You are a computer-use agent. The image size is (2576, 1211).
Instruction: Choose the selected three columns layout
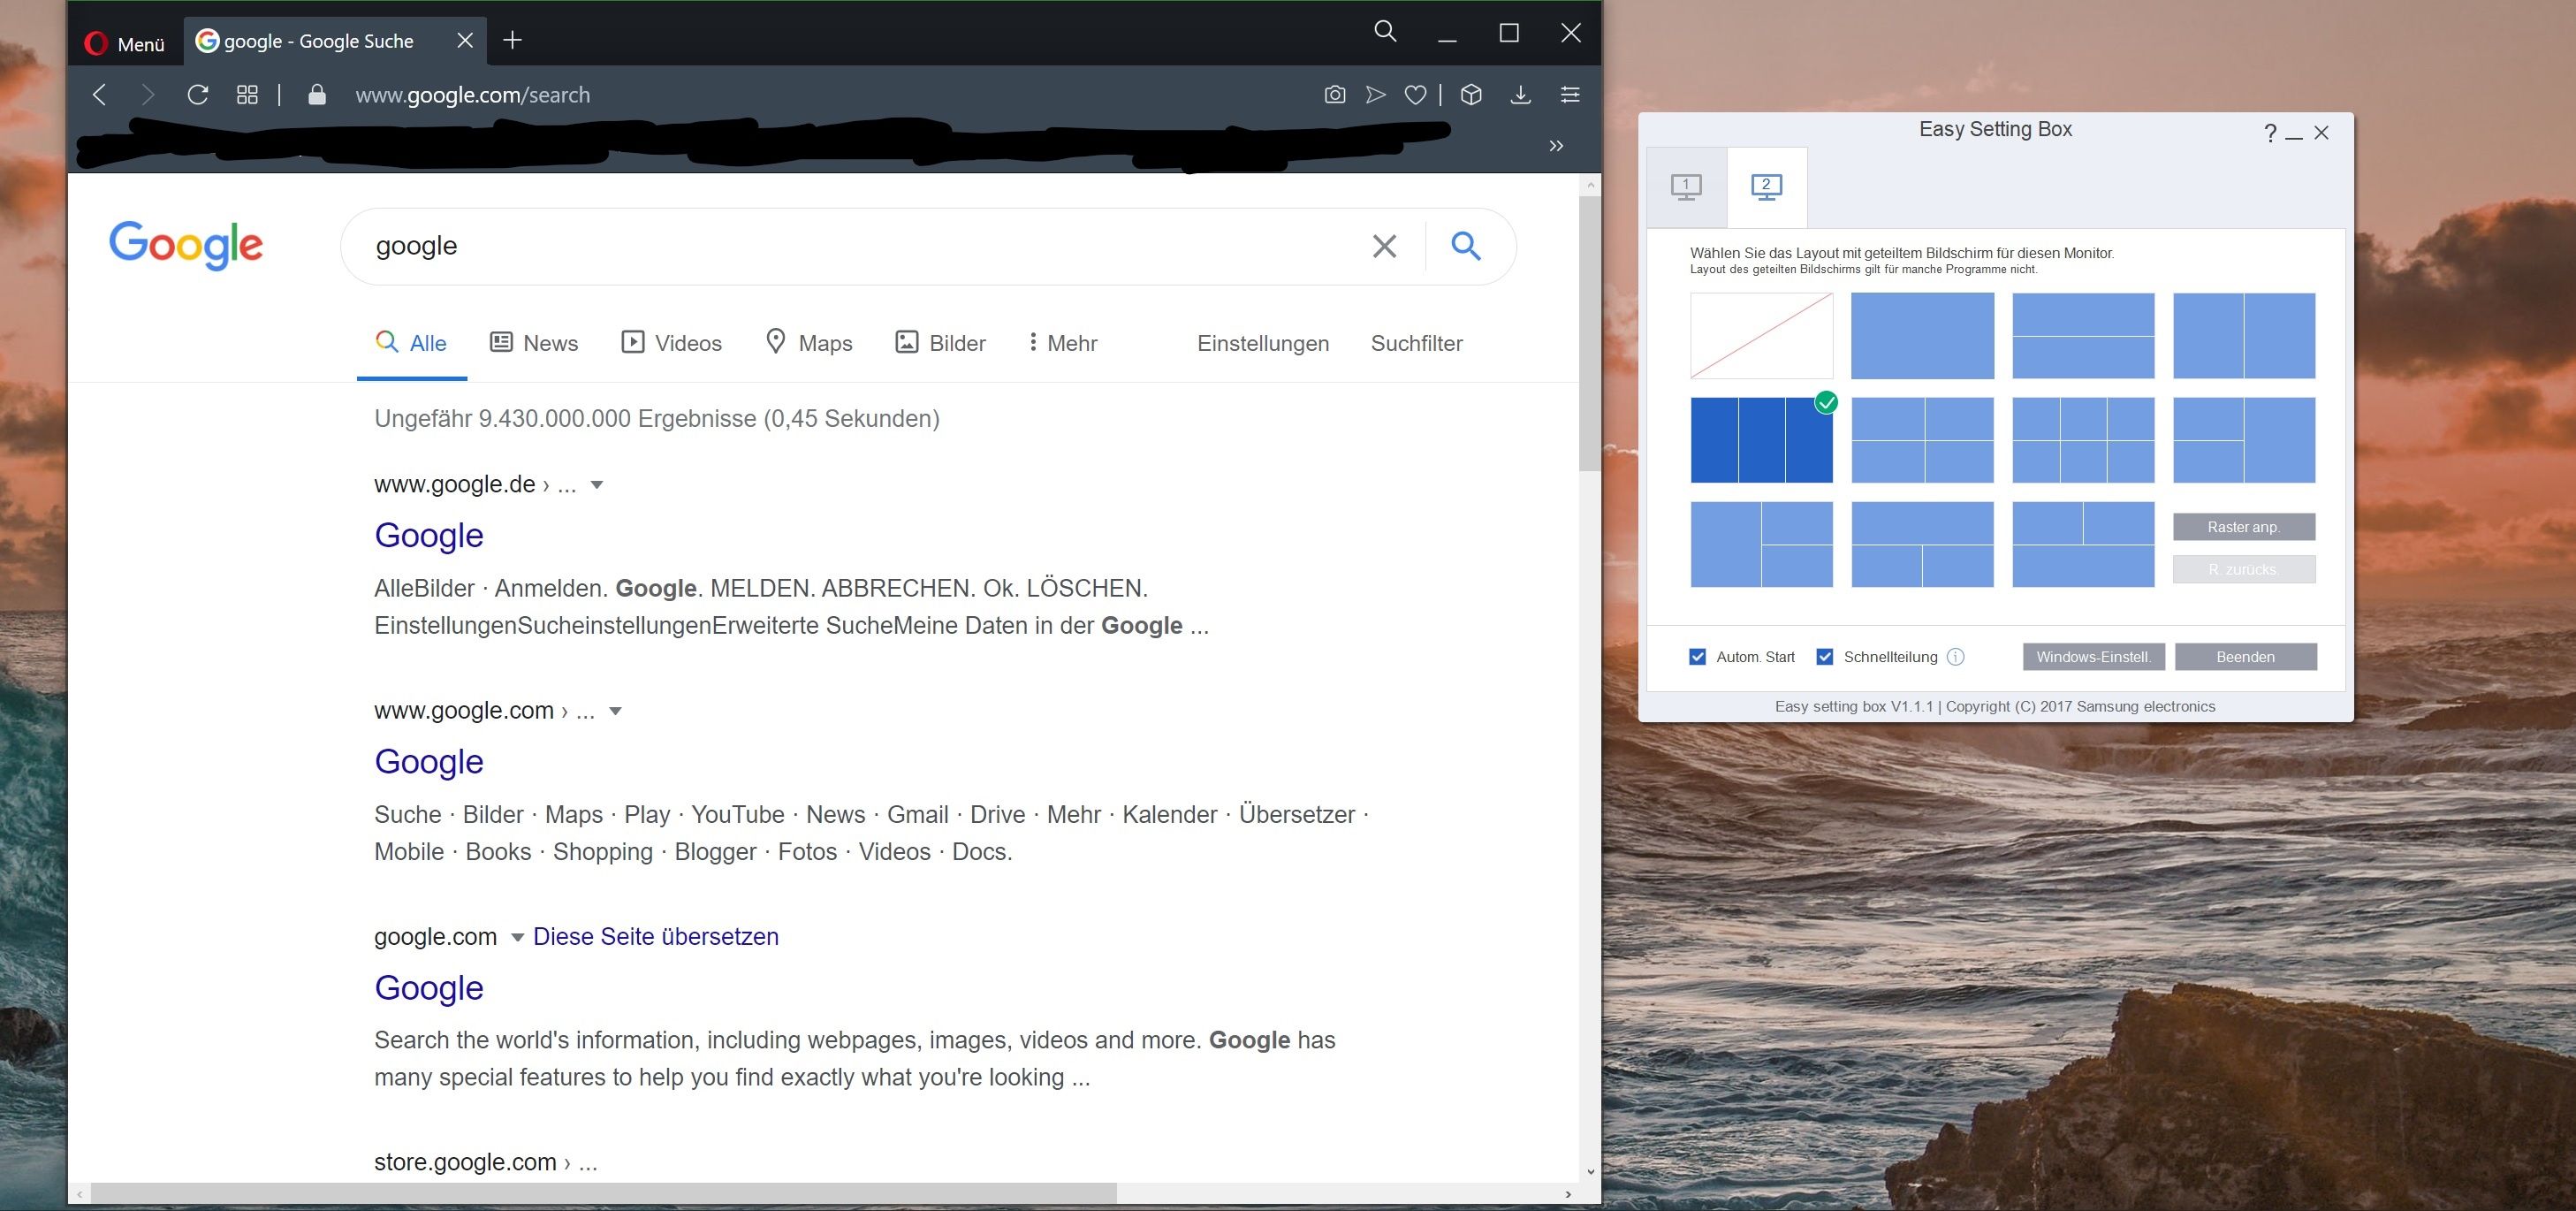pos(1761,440)
